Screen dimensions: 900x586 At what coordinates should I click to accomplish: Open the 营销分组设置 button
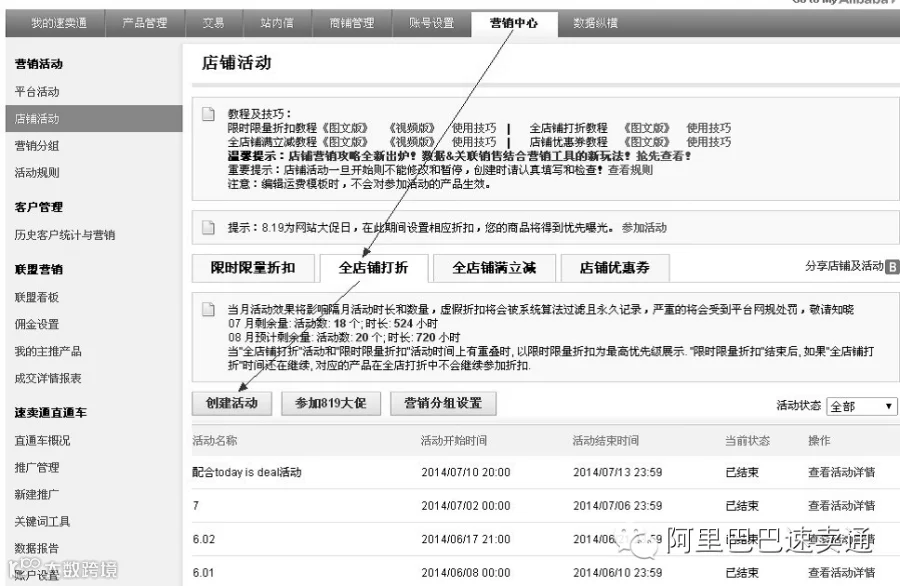443,403
